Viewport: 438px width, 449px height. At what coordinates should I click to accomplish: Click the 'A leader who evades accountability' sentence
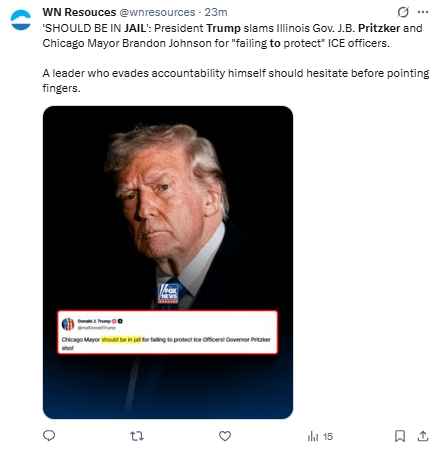coord(236,80)
